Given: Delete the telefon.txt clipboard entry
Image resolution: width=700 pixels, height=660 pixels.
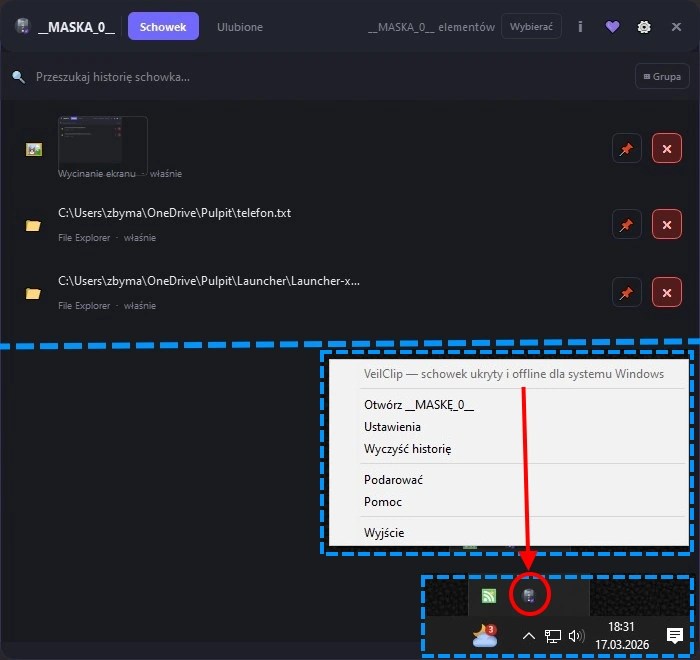Looking at the screenshot, I should tap(666, 226).
